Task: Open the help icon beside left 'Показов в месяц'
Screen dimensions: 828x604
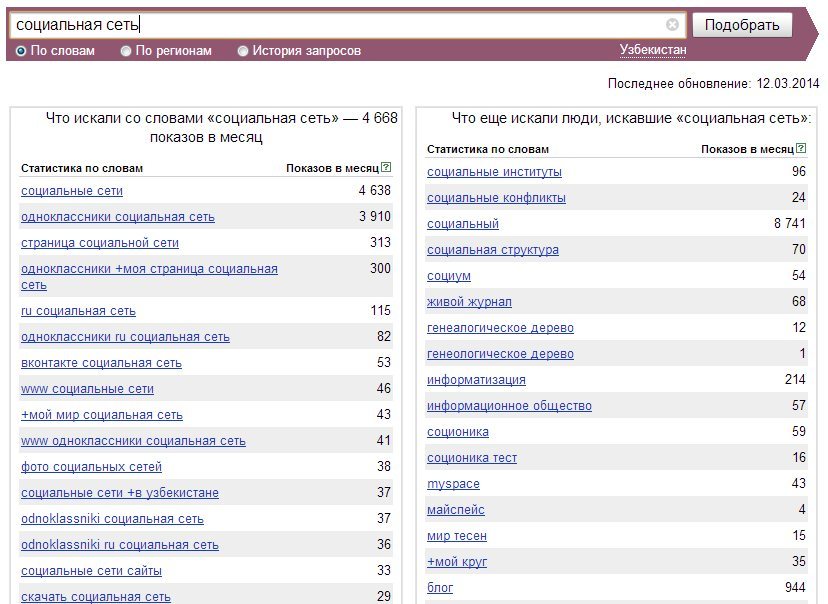Action: [x=386, y=167]
